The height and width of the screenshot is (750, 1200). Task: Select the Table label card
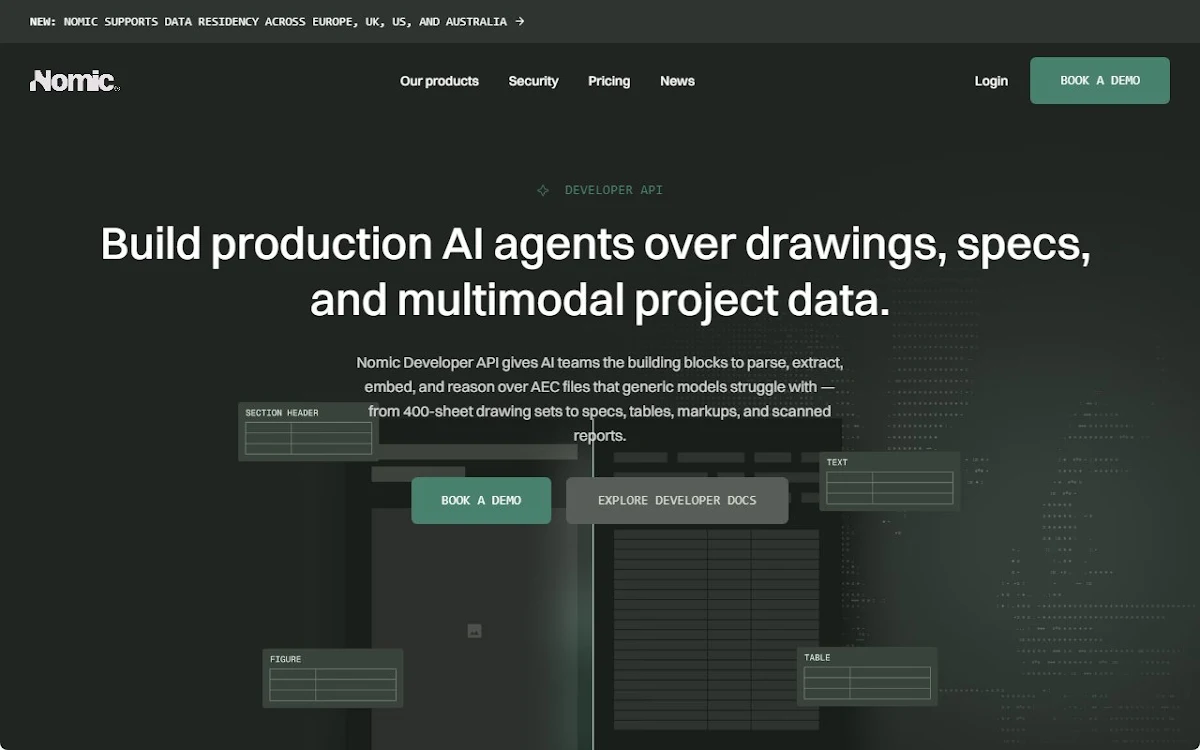[x=867, y=676]
